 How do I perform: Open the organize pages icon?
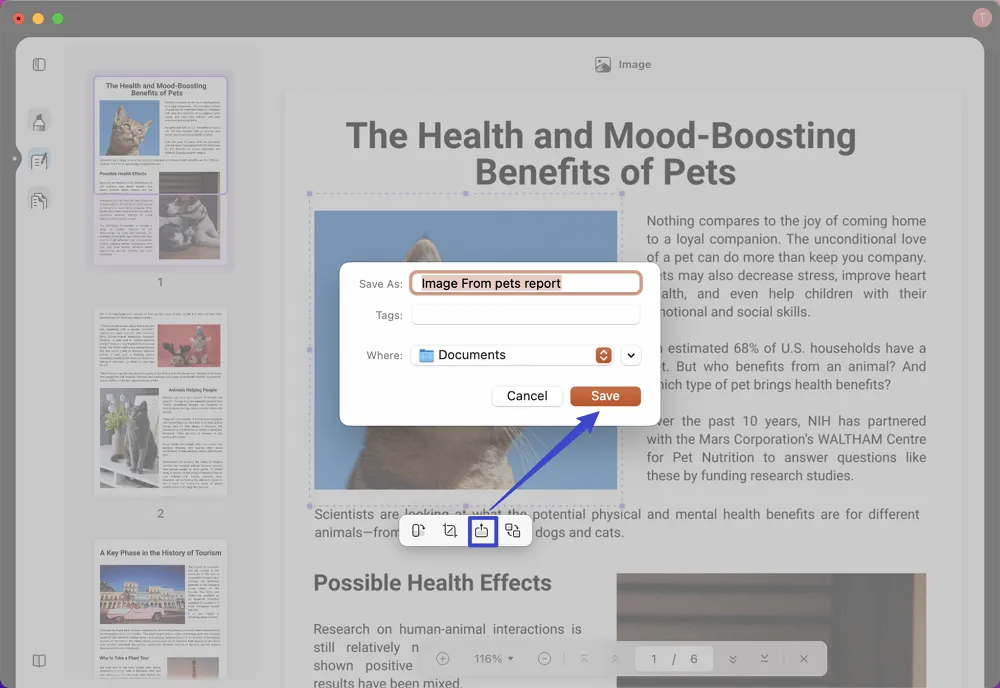[x=39, y=201]
